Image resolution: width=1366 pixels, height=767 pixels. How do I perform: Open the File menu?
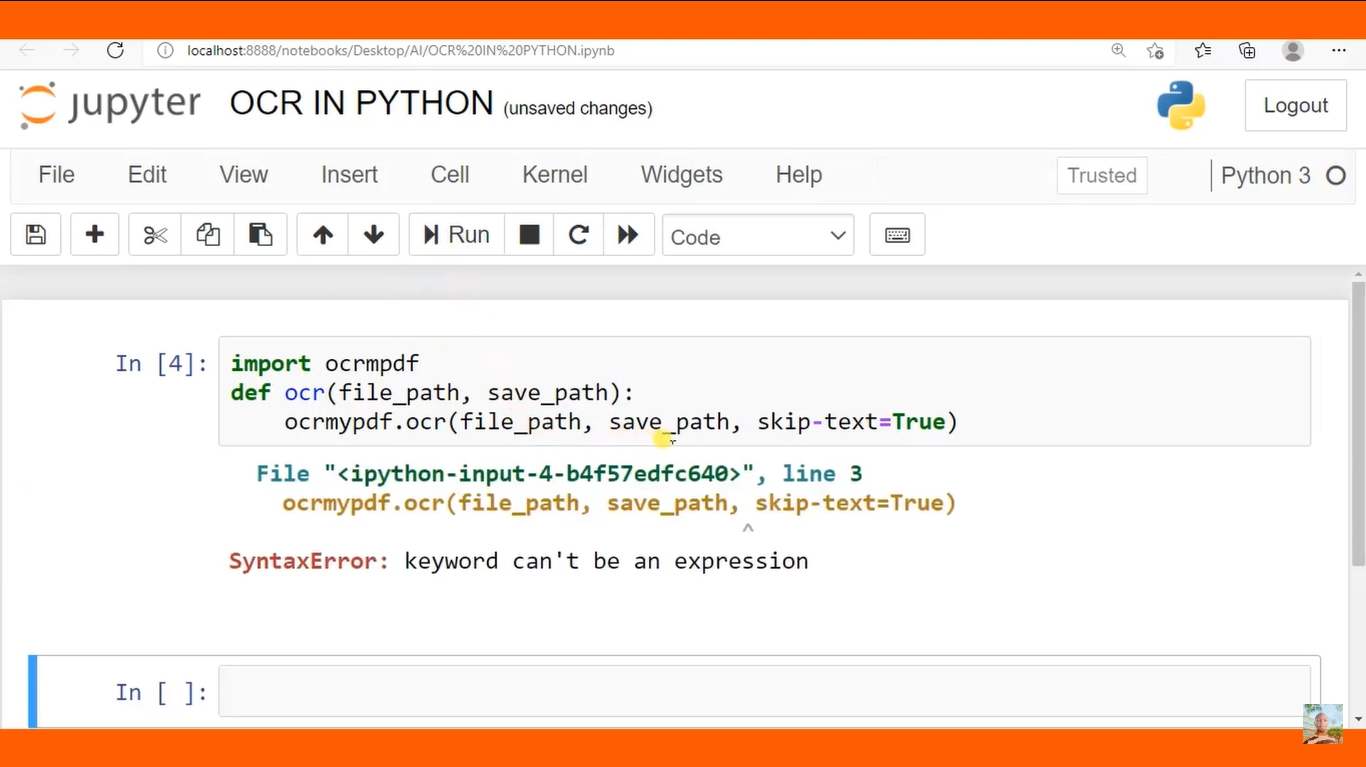pos(56,175)
